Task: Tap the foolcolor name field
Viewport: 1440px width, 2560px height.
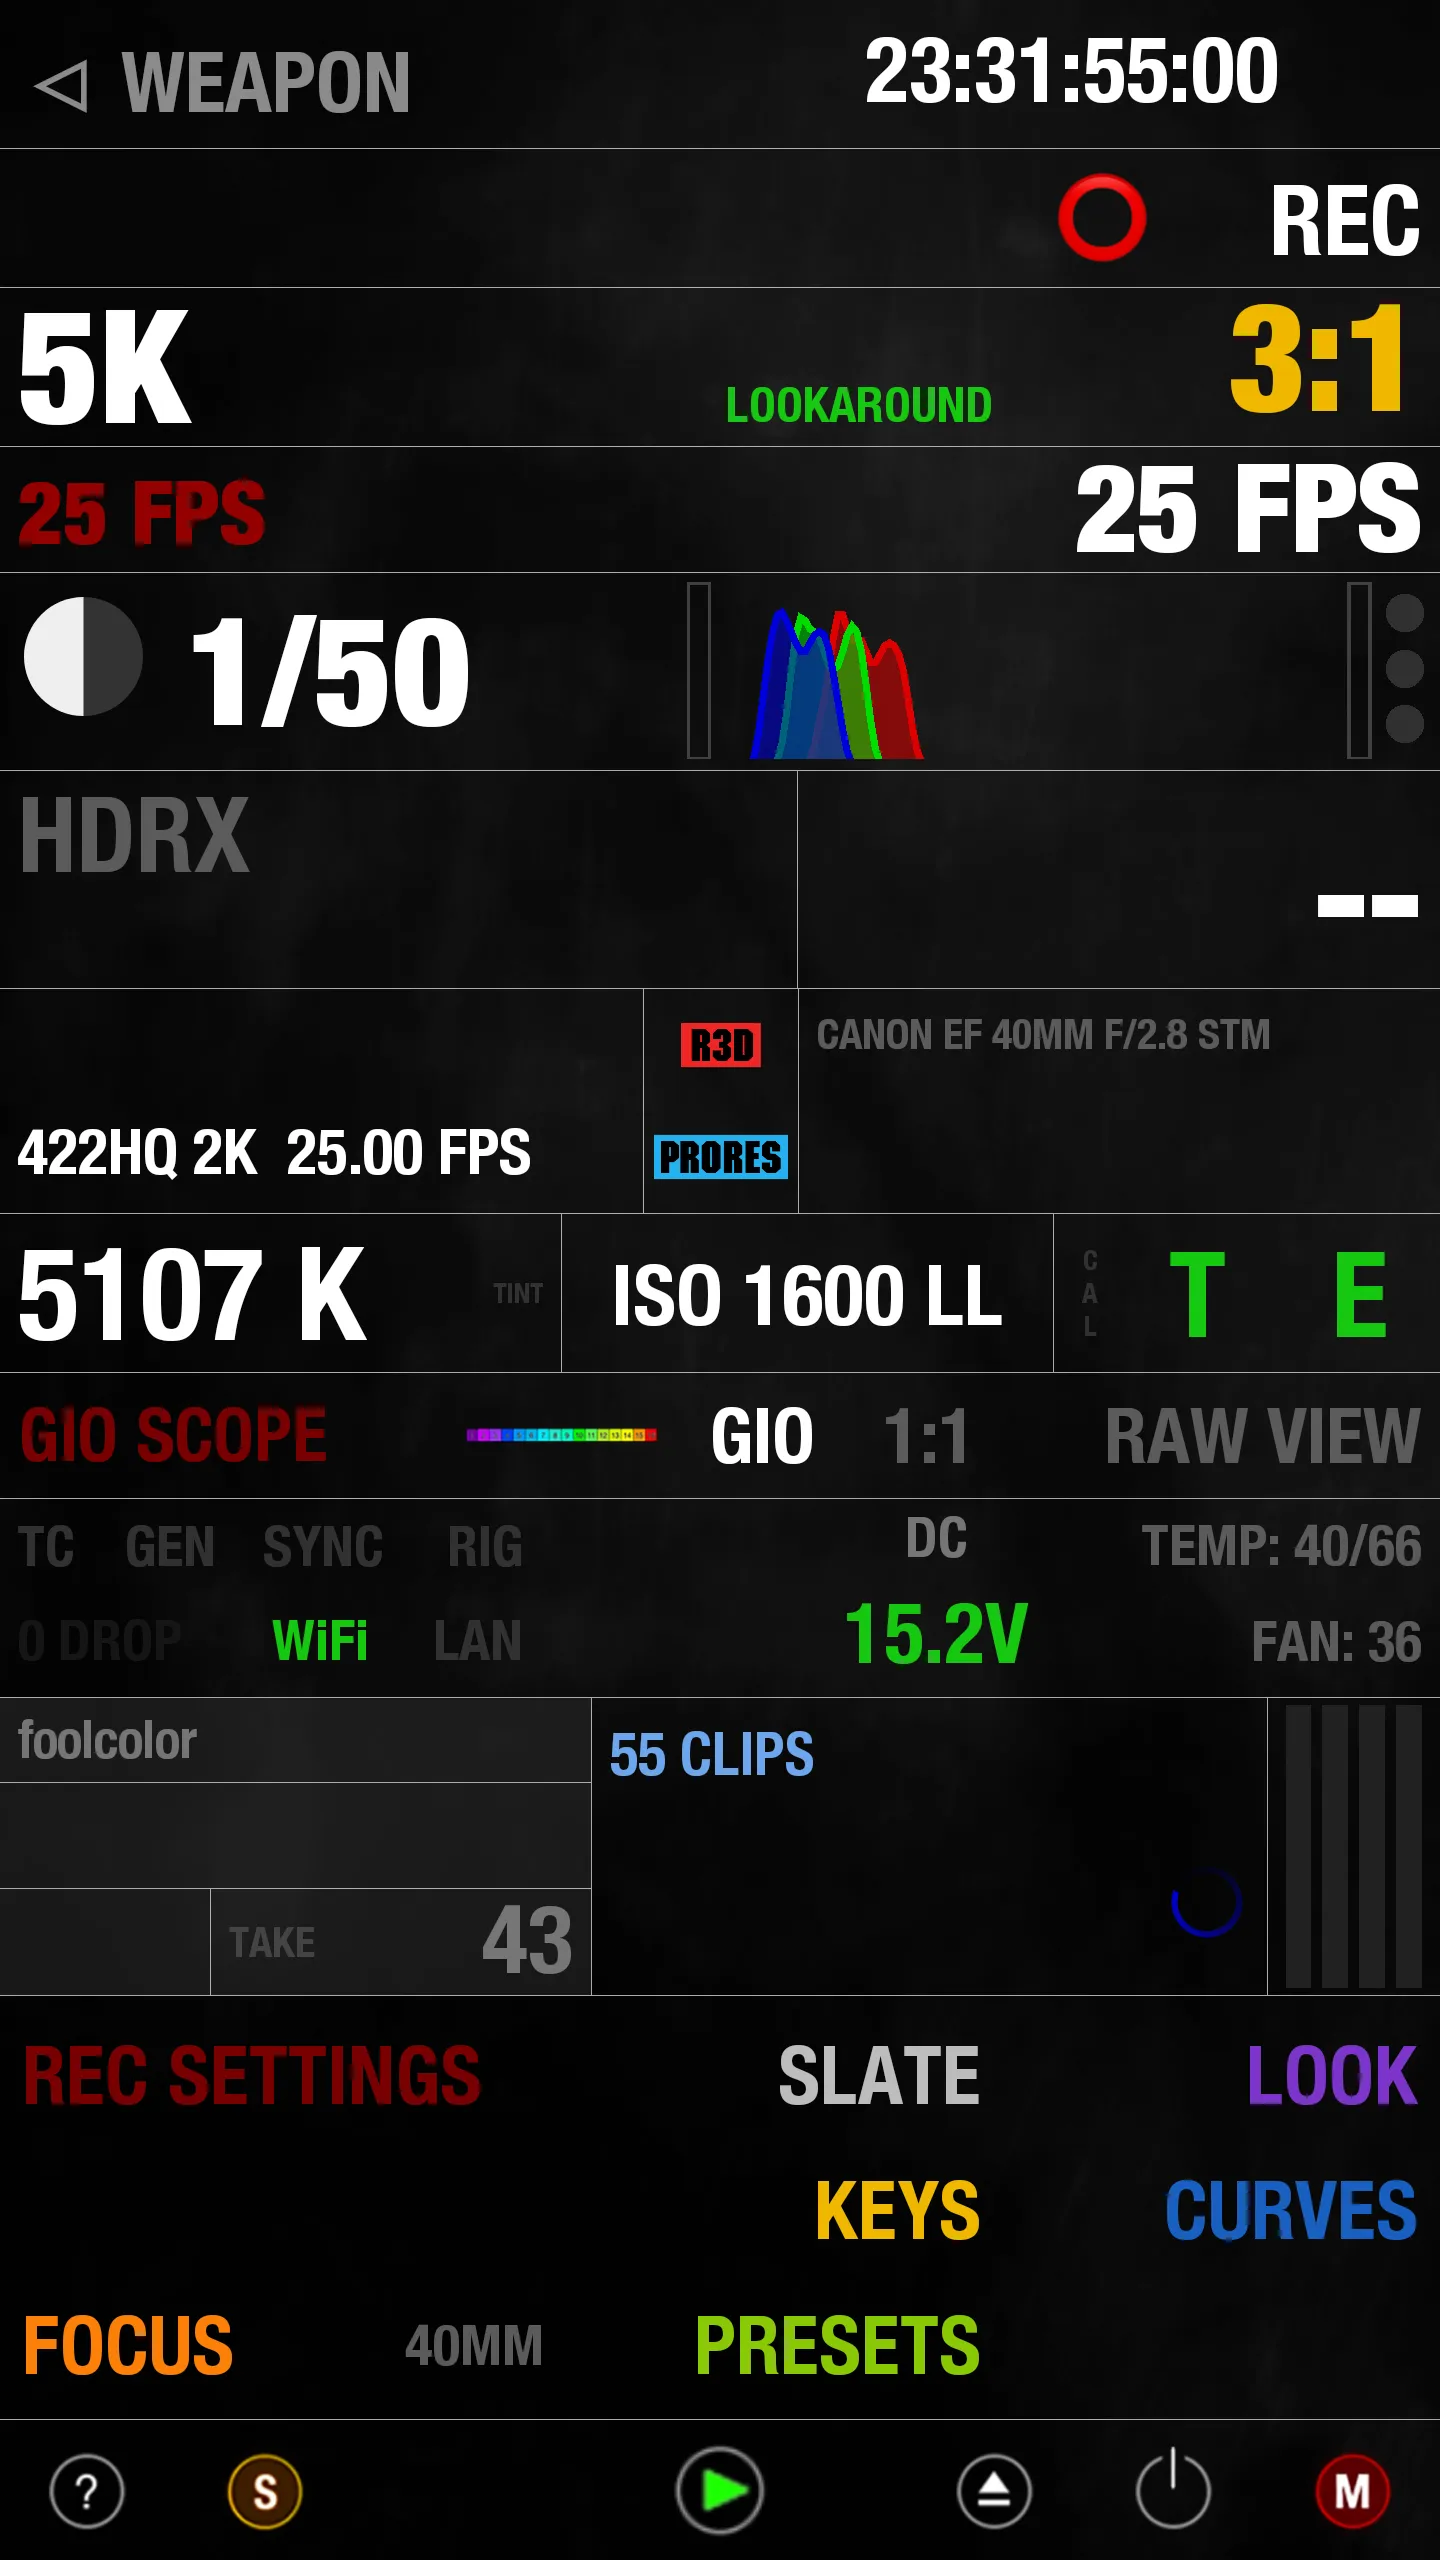Action: [295, 1741]
